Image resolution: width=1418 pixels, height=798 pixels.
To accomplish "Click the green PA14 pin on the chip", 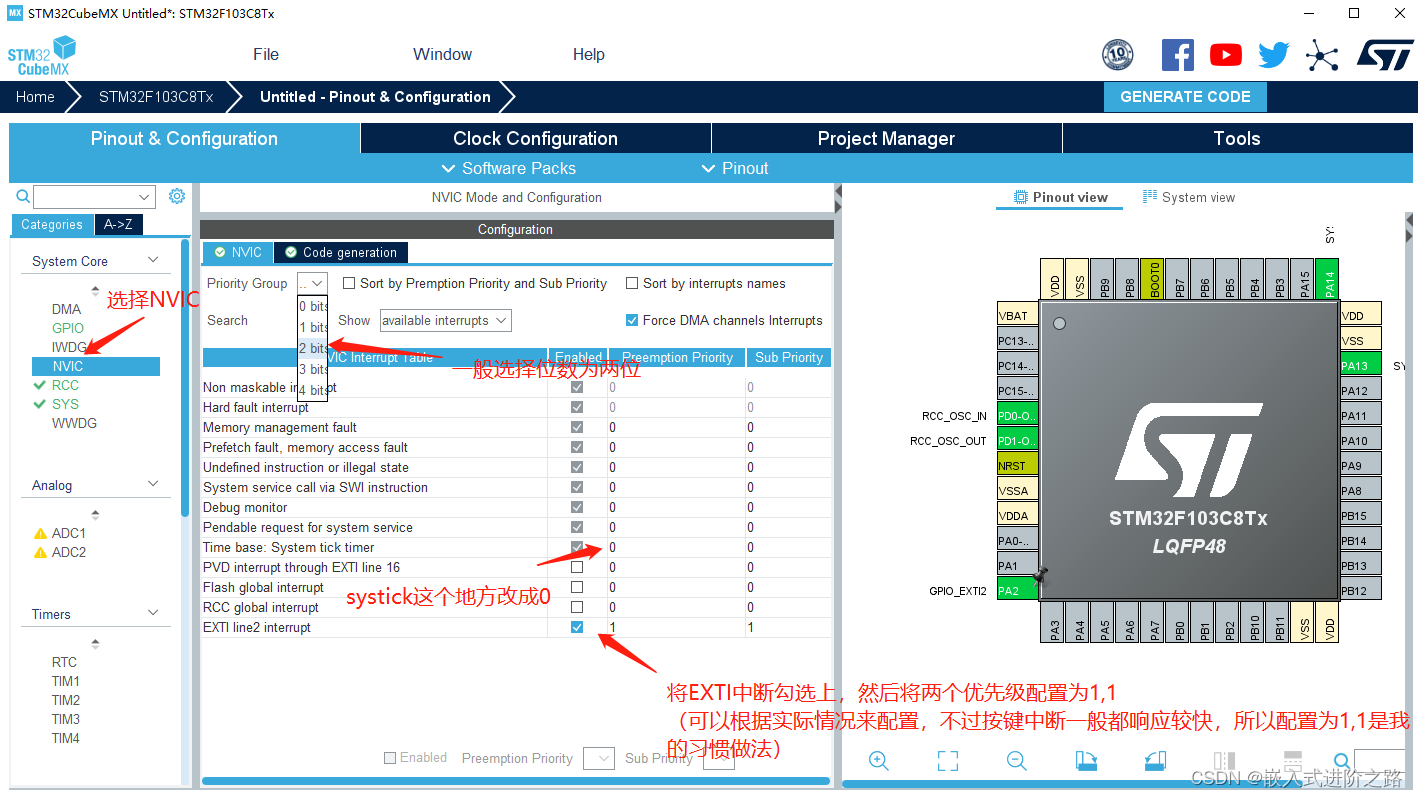I will click(1329, 278).
